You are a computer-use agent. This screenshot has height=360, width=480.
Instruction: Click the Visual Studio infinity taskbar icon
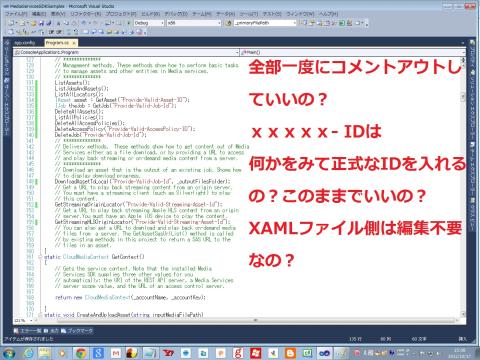click(325, 353)
